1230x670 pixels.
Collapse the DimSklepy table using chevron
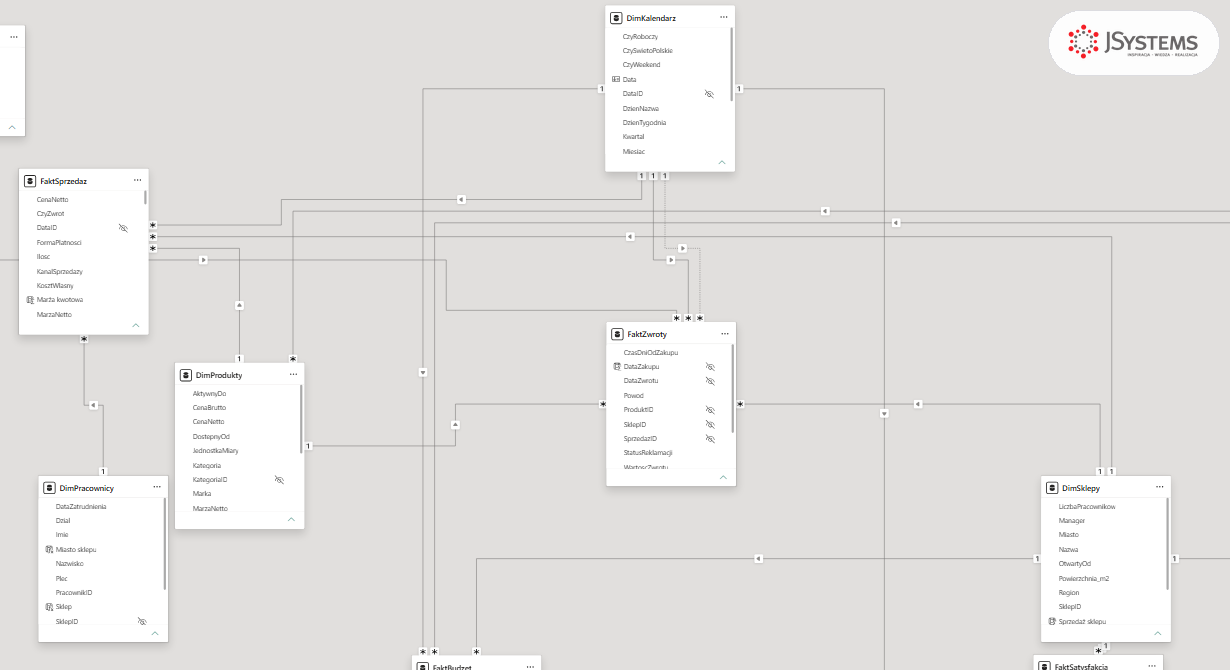click(x=1157, y=633)
